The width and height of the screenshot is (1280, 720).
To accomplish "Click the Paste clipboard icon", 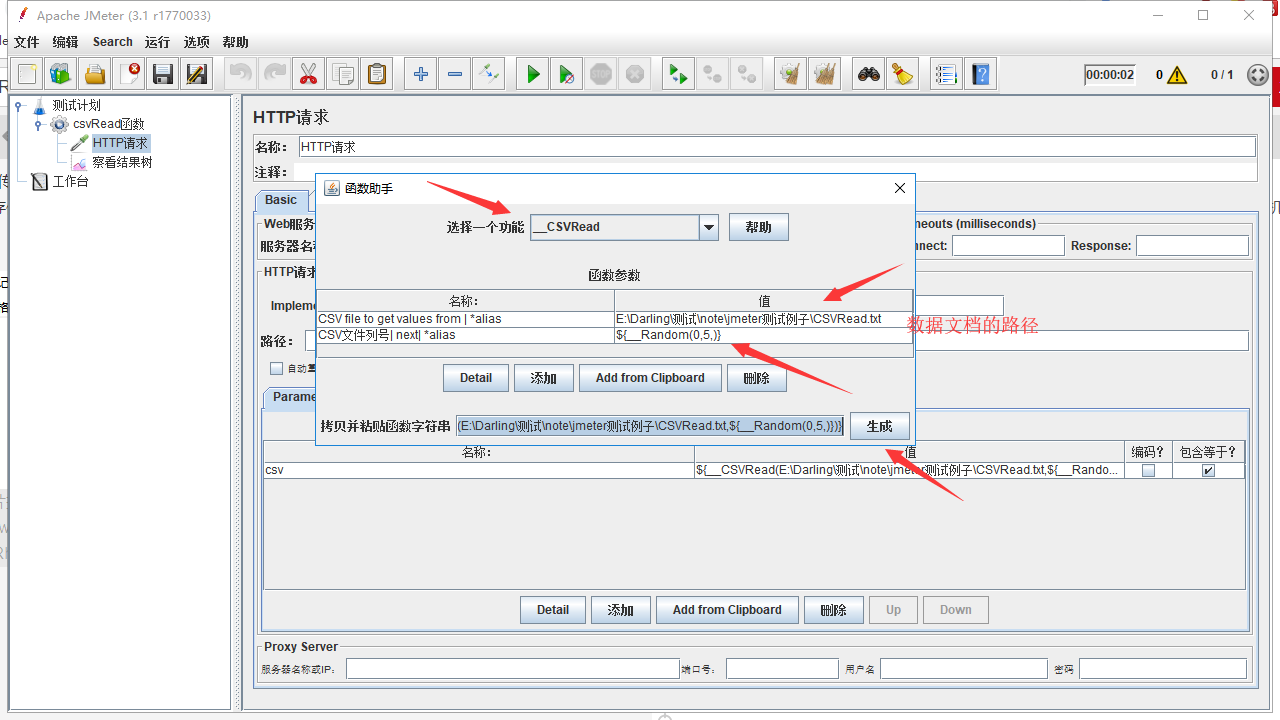I will [377, 74].
